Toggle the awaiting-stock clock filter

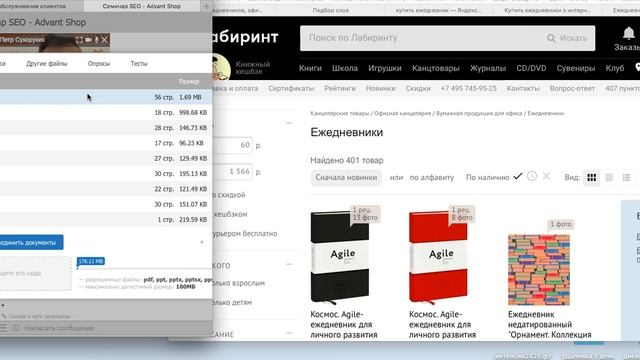[531, 176]
